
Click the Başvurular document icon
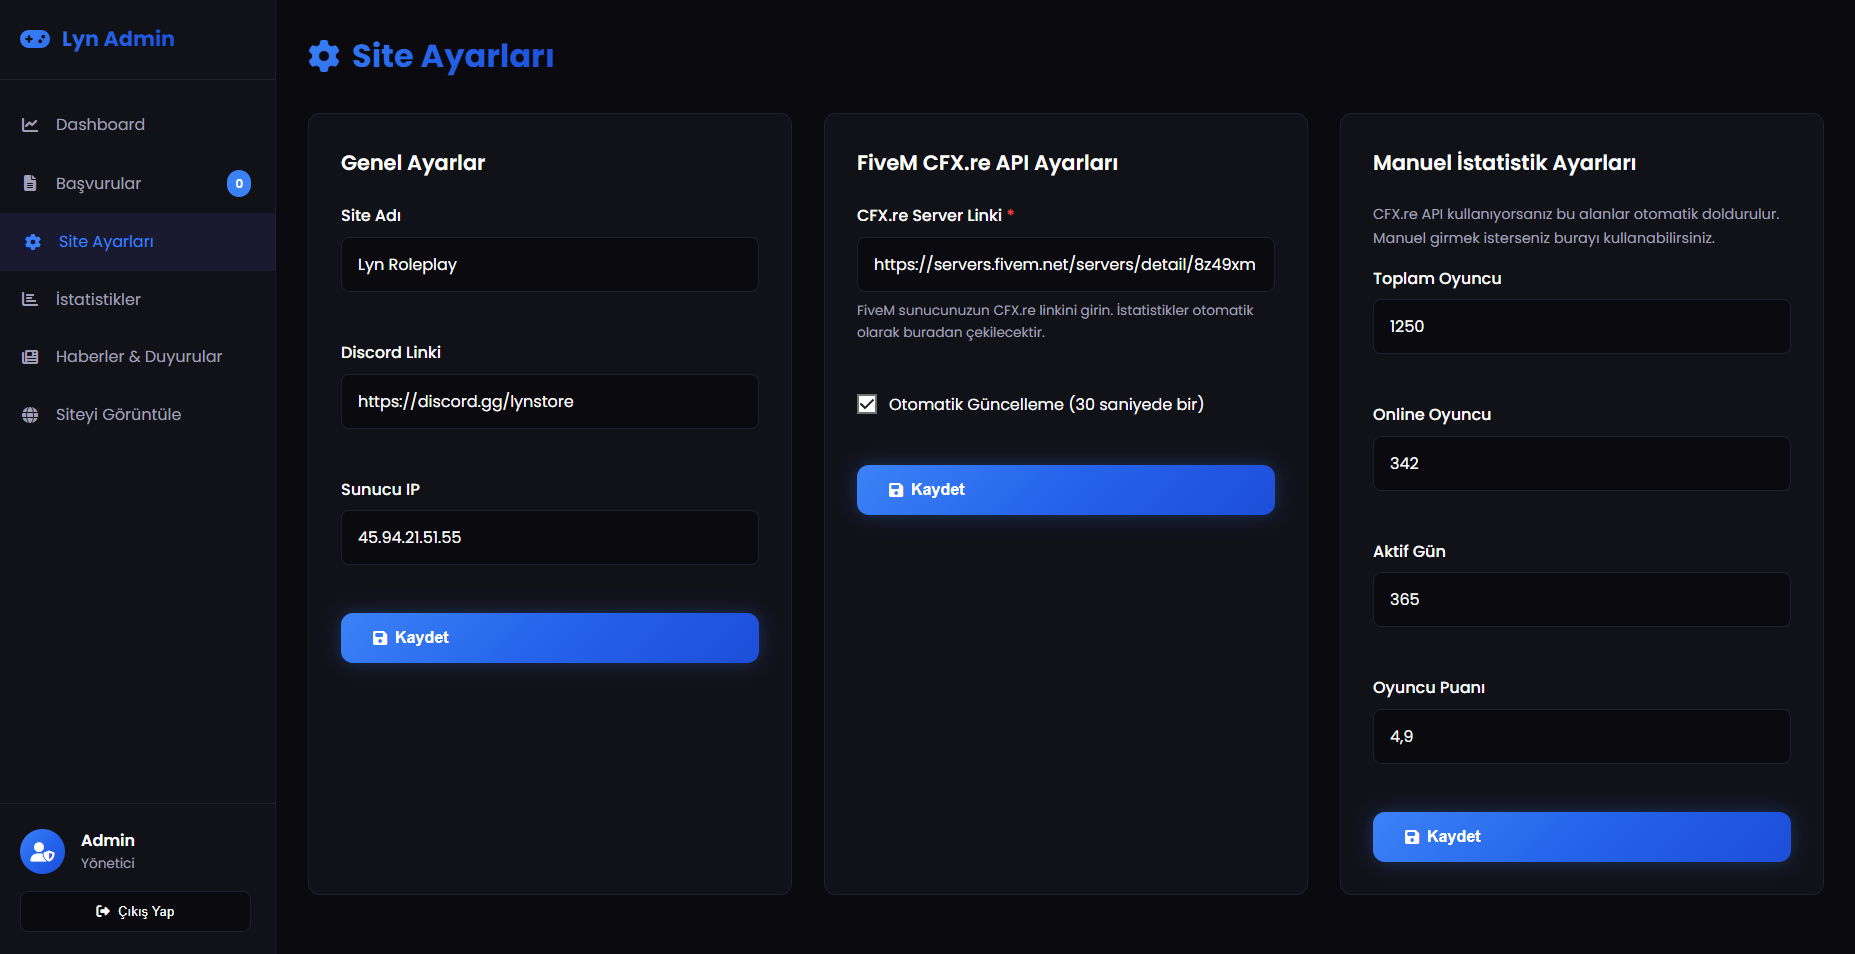[30, 183]
